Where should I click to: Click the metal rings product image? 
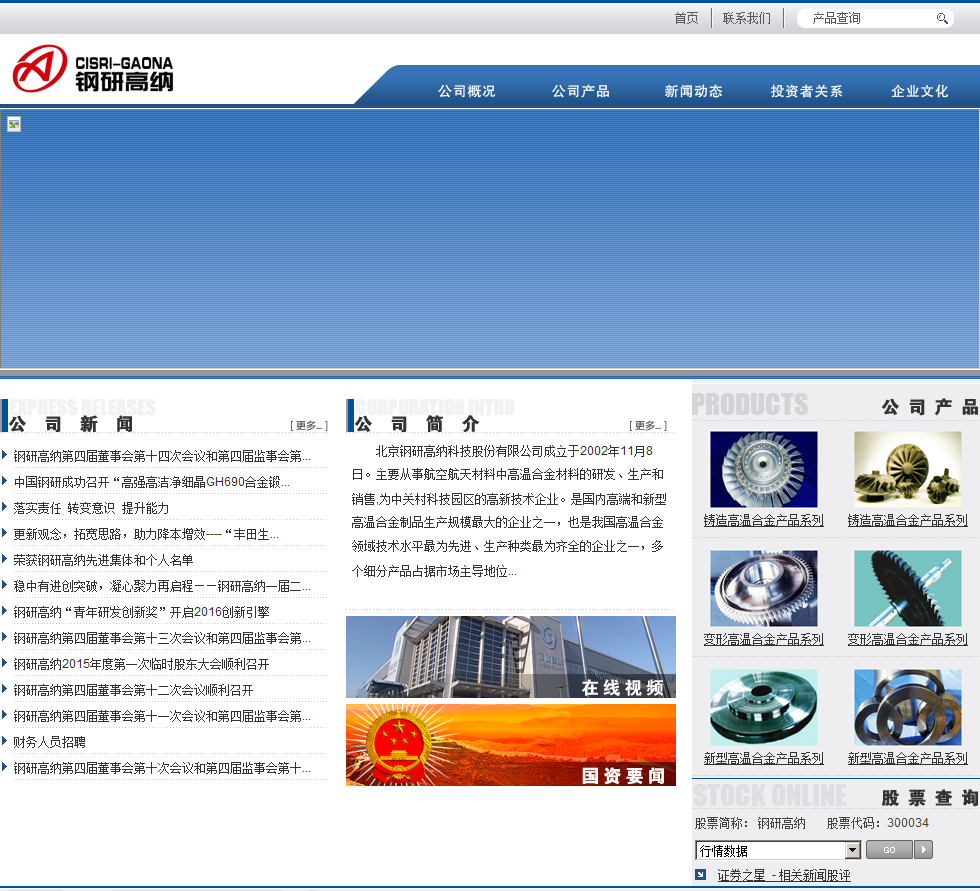(x=908, y=707)
